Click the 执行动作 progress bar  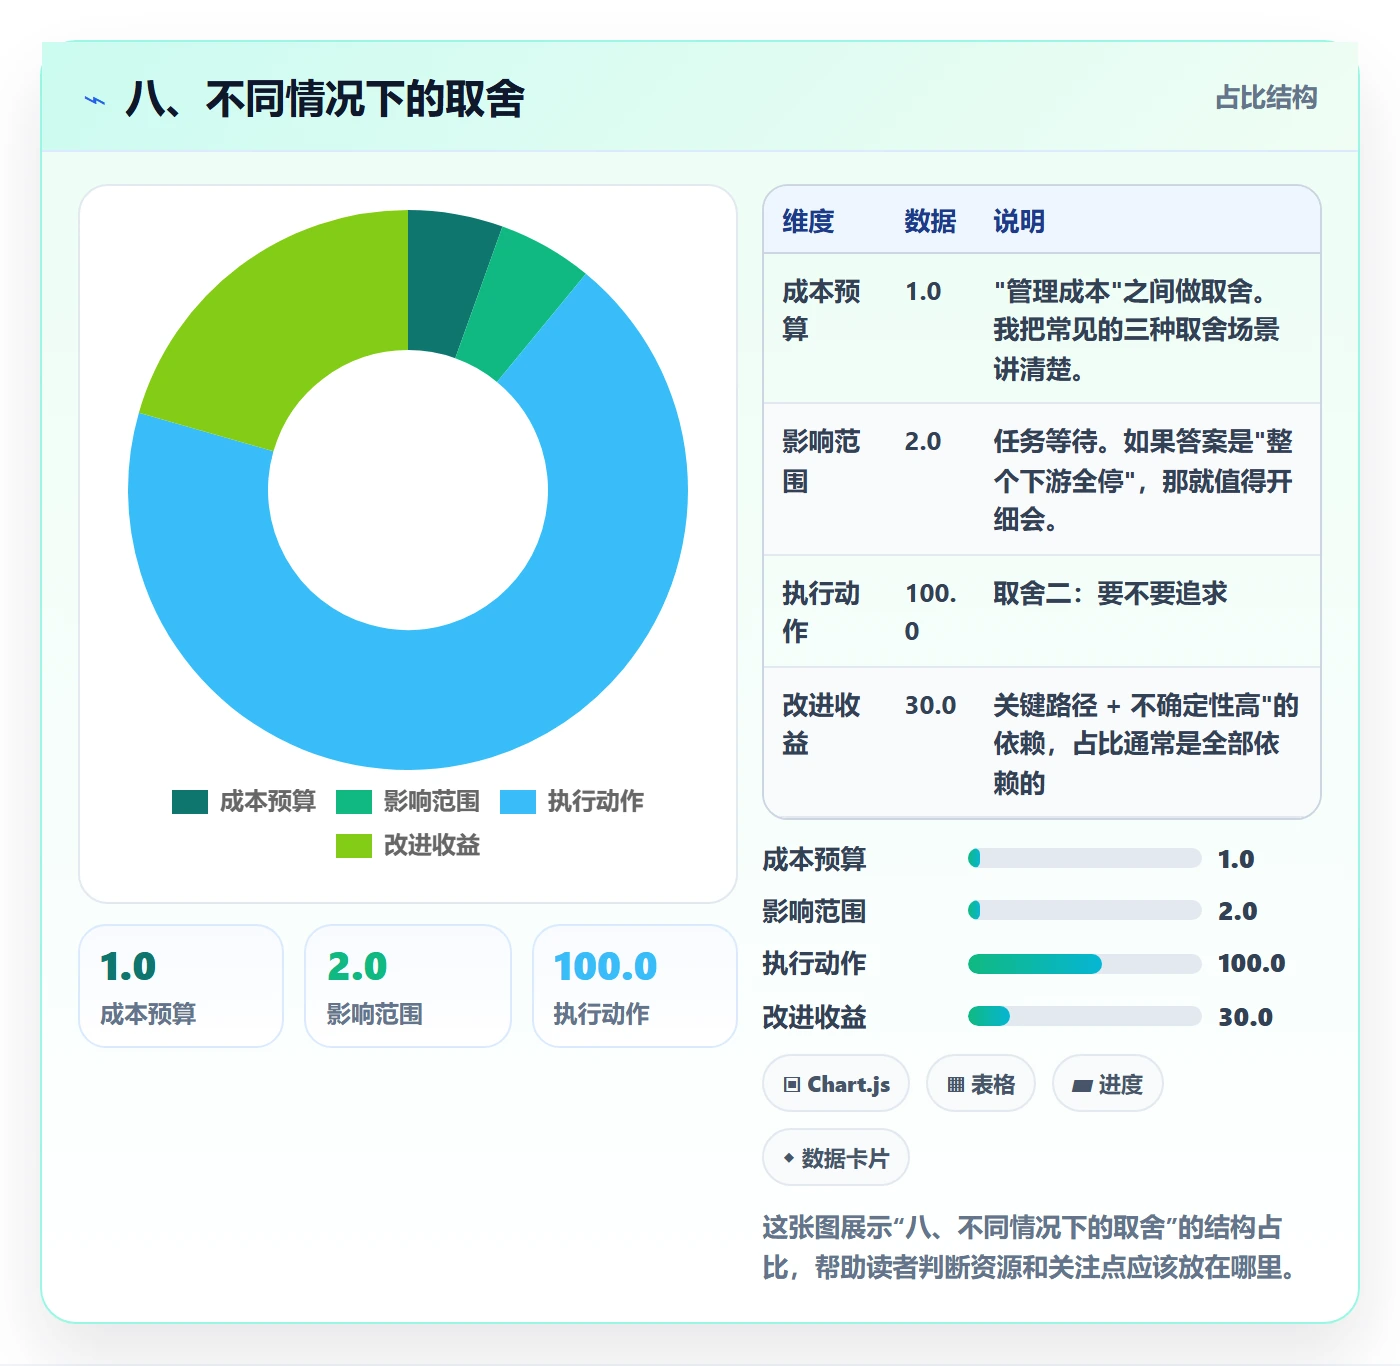1085,964
